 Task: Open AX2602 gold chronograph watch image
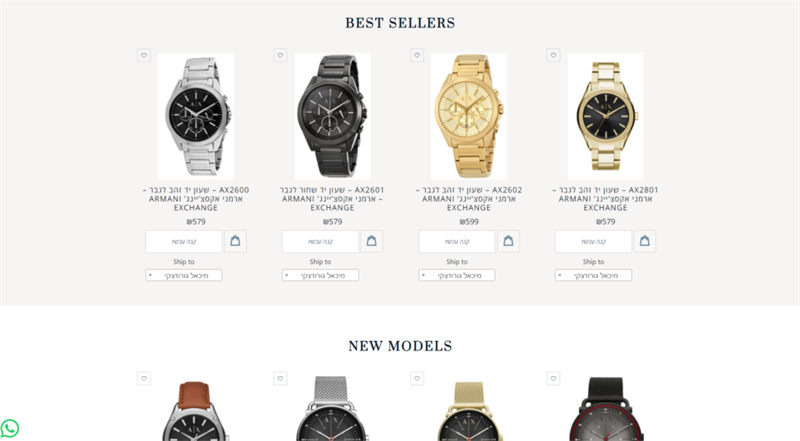469,116
